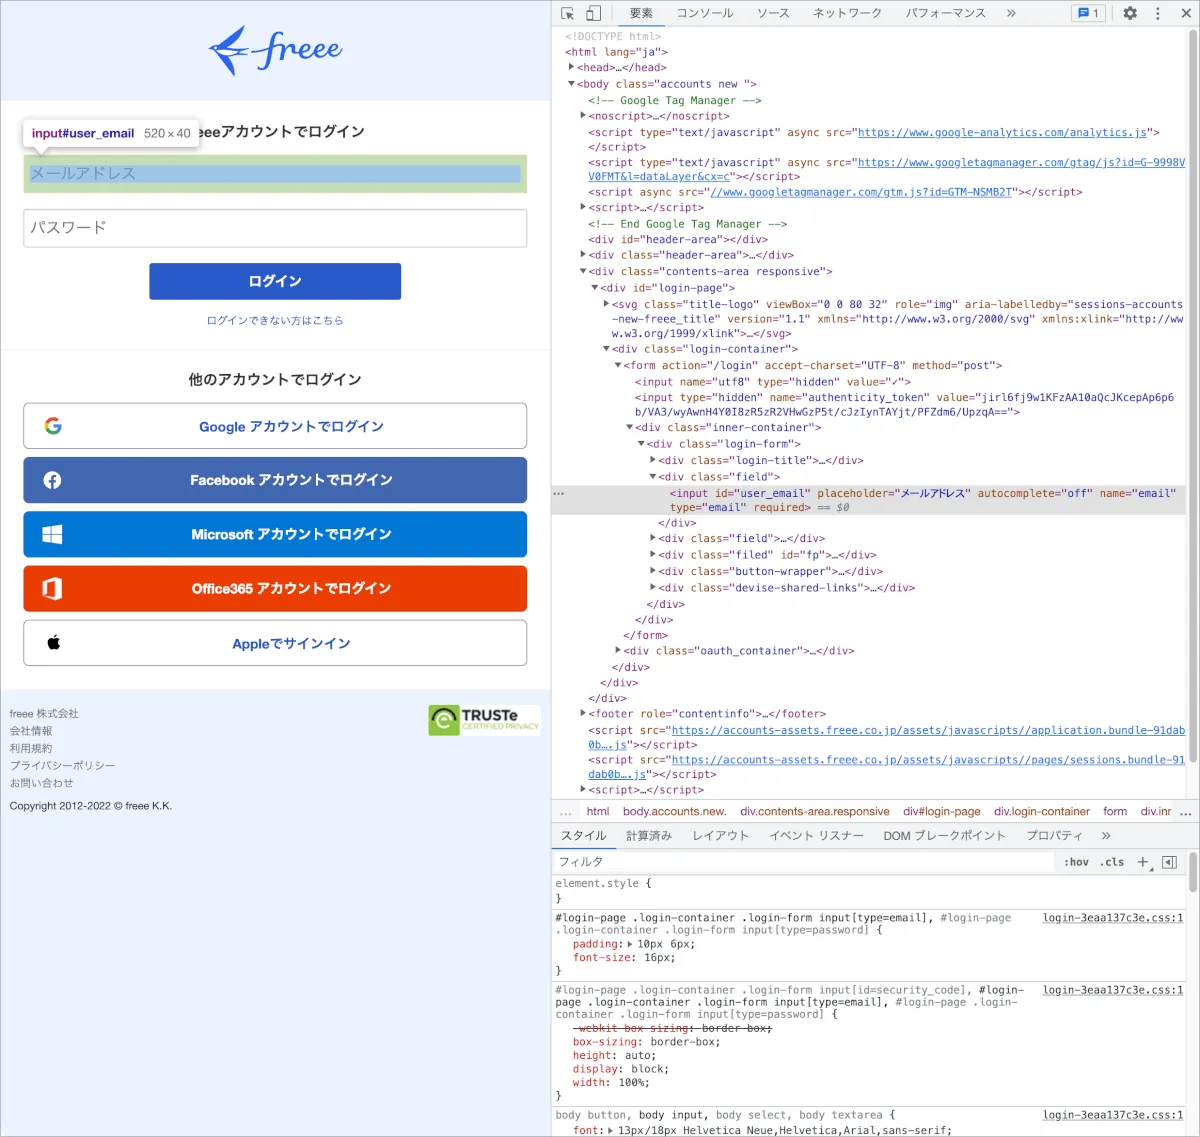Toggle the device toolbar icon
Viewport: 1200px width, 1137px height.
pos(593,13)
